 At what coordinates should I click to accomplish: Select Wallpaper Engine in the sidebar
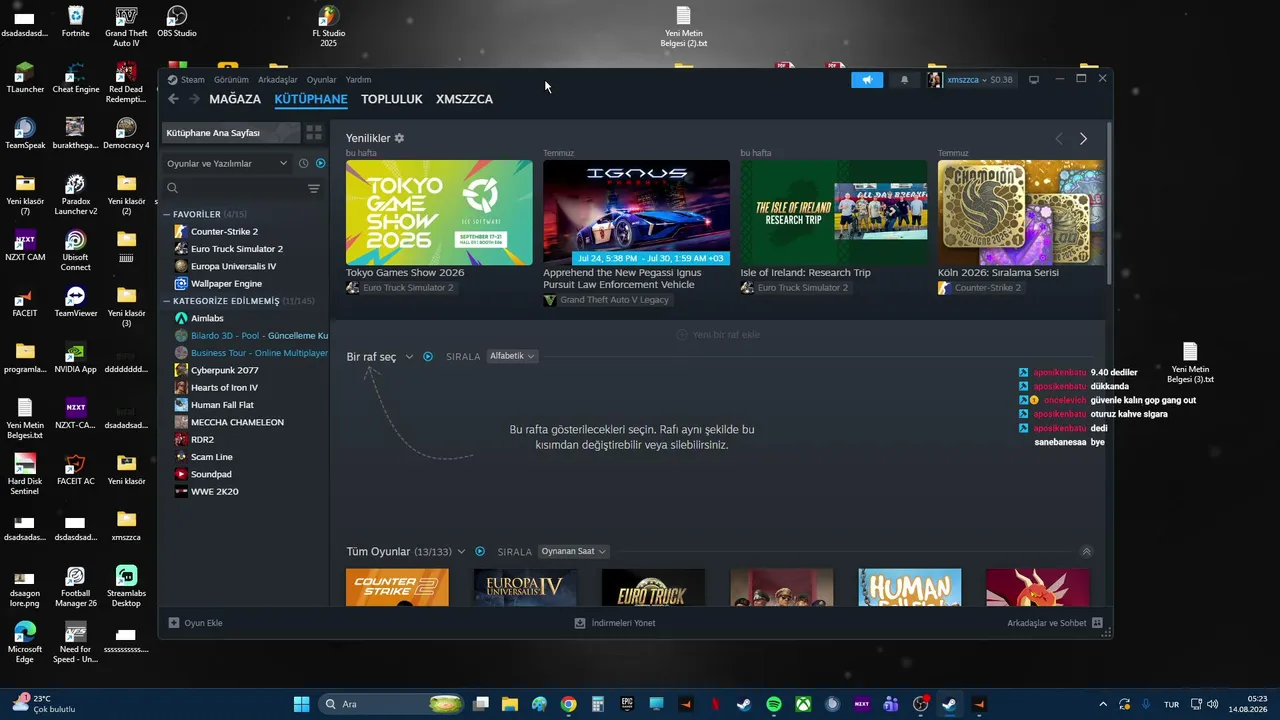[226, 284]
